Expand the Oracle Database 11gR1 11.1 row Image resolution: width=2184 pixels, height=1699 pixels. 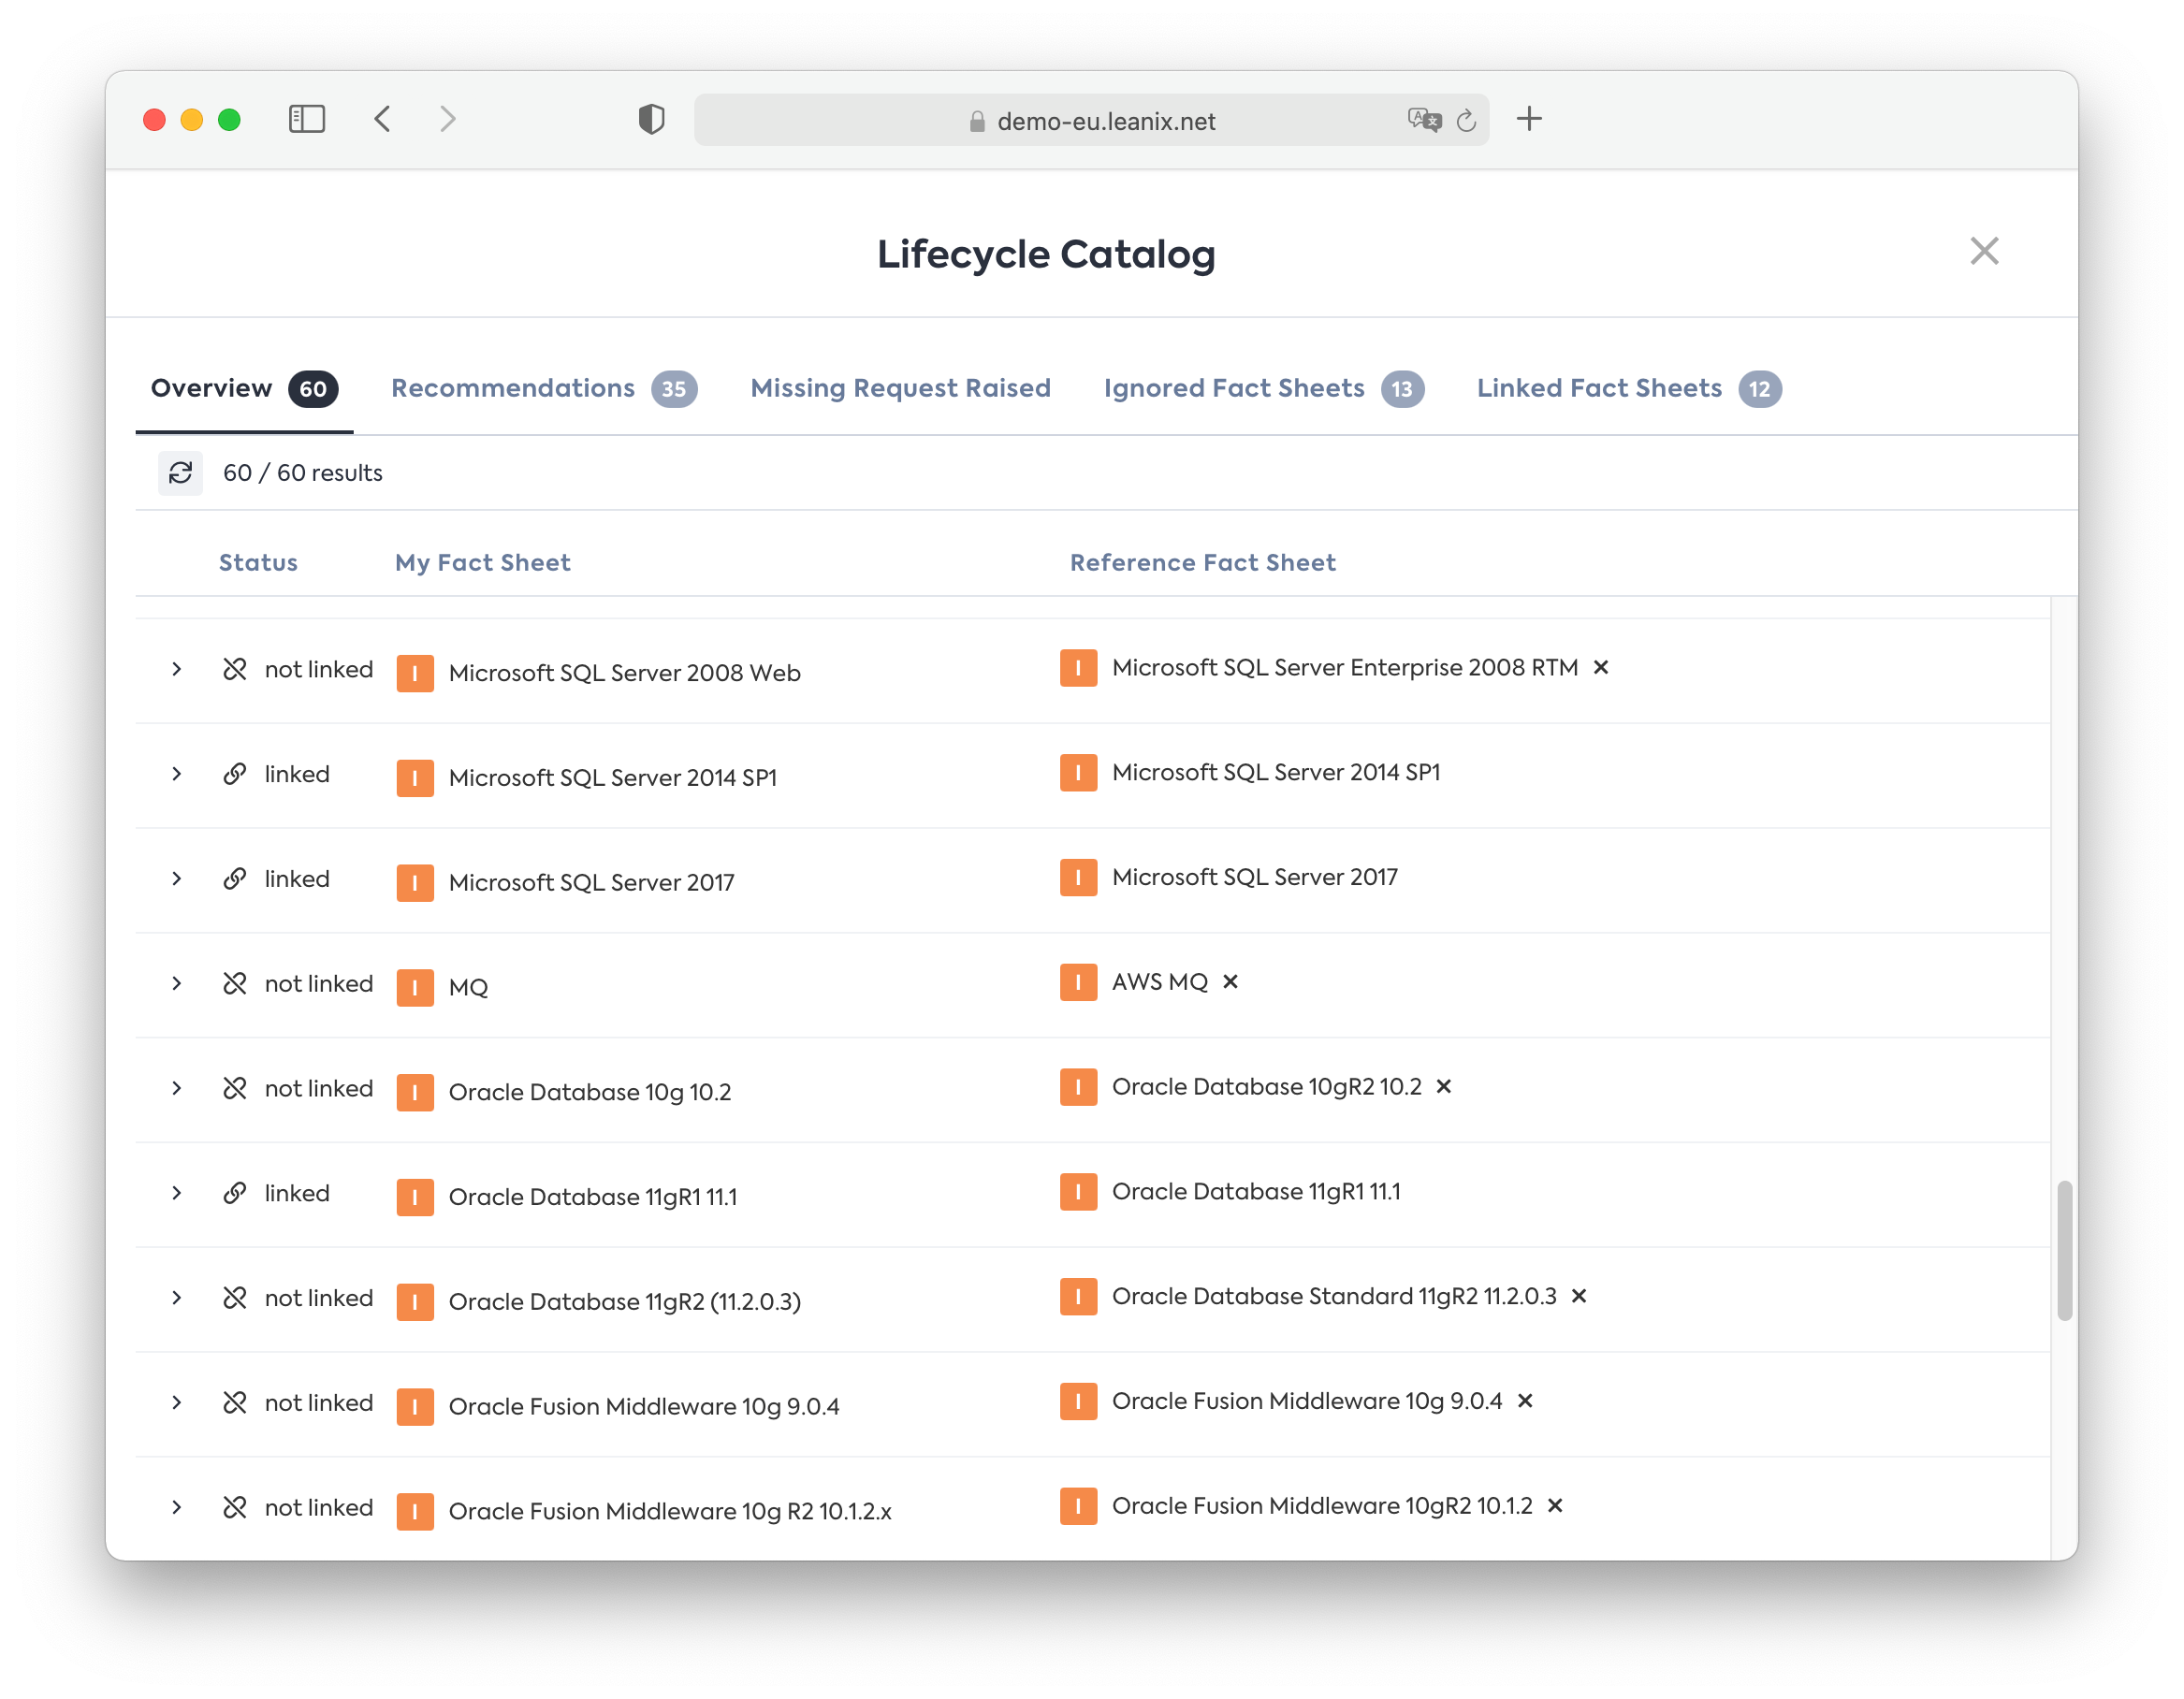coord(177,1193)
